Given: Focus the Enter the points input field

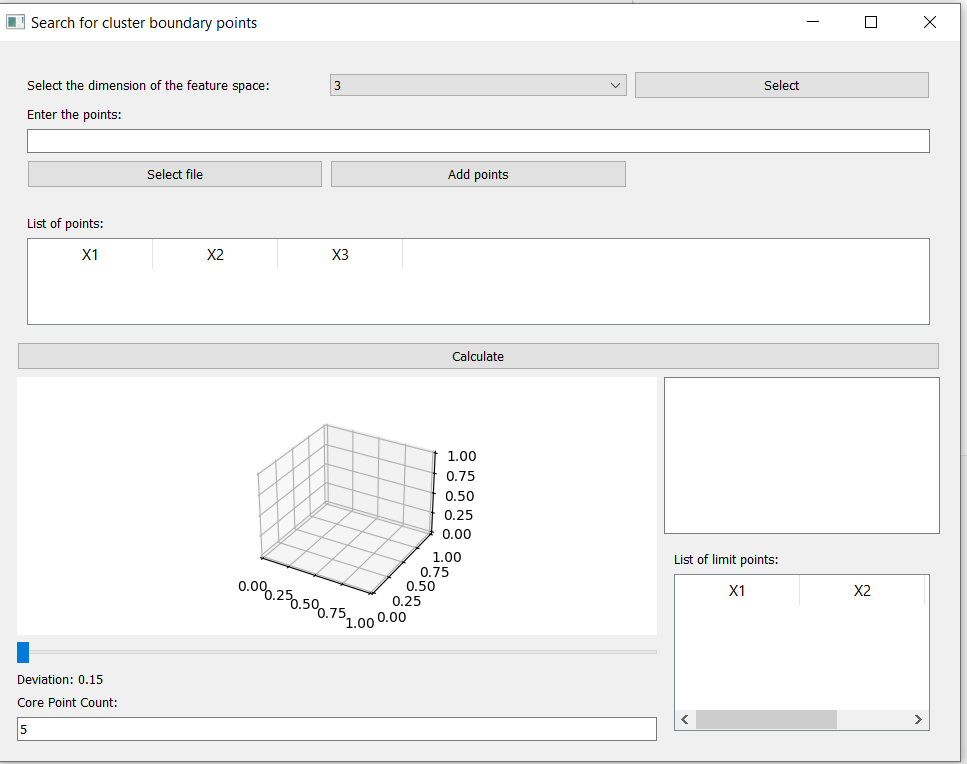Looking at the screenshot, I should pos(478,141).
